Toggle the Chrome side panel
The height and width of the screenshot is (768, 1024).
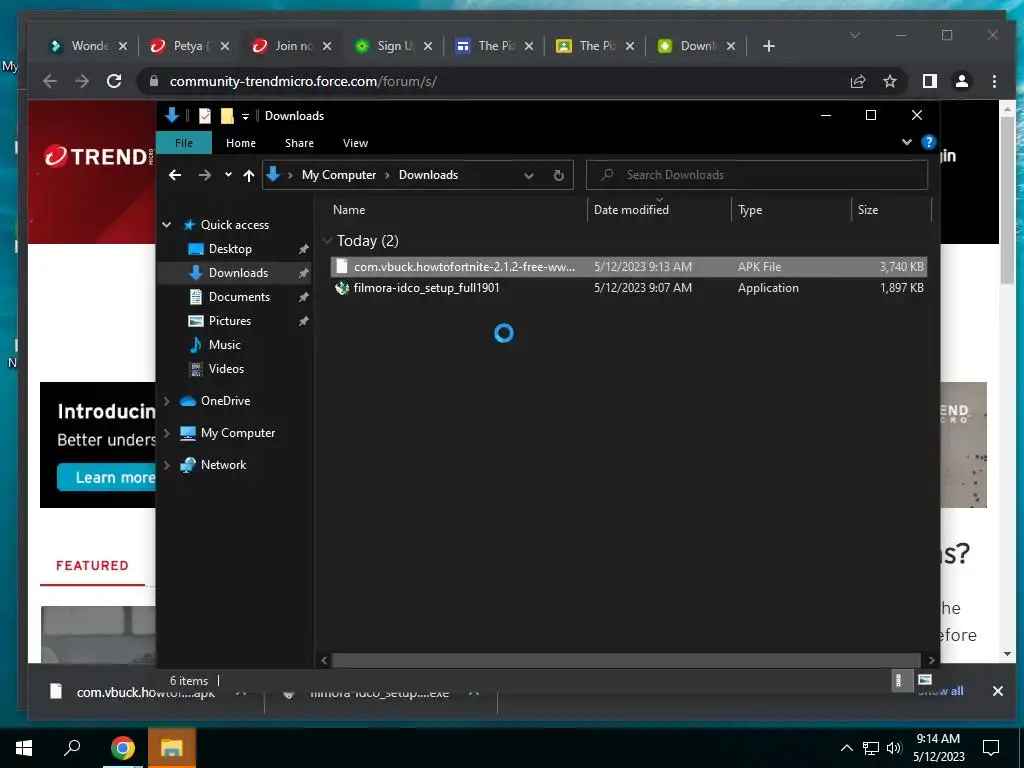pyautogui.click(x=929, y=82)
